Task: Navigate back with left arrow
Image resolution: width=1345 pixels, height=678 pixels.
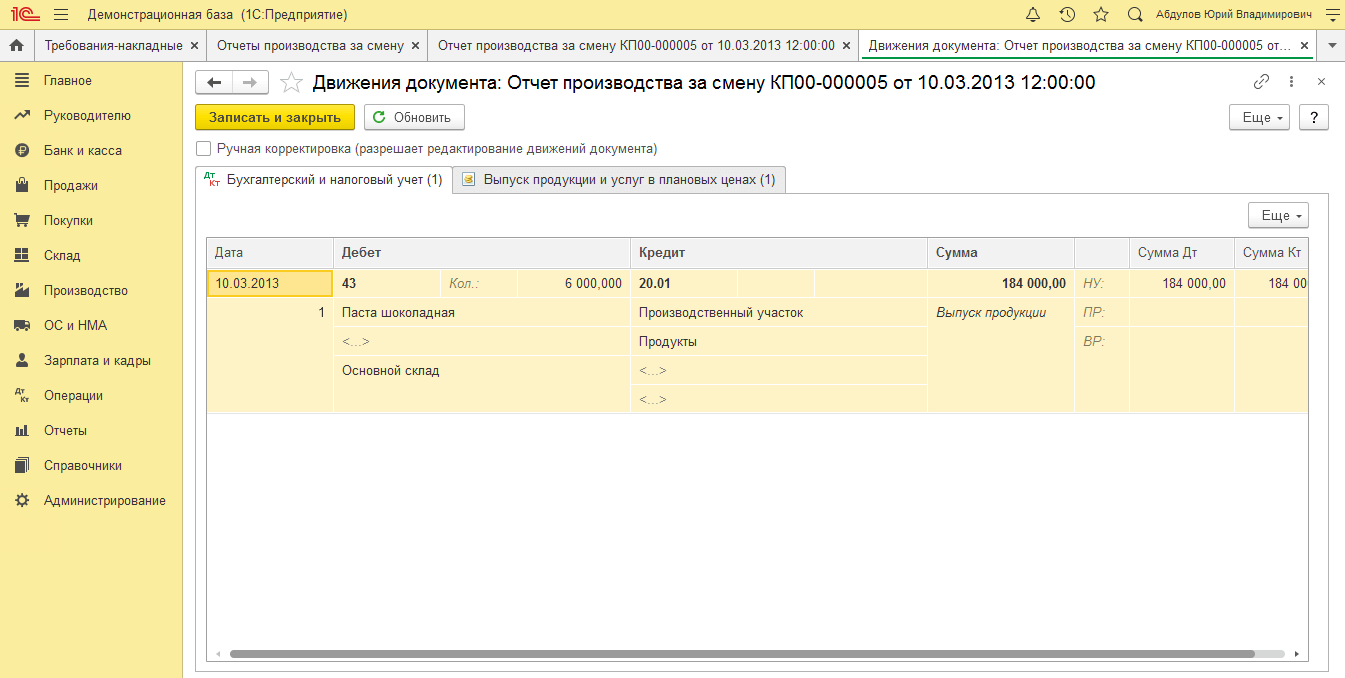Action: pyautogui.click(x=214, y=82)
